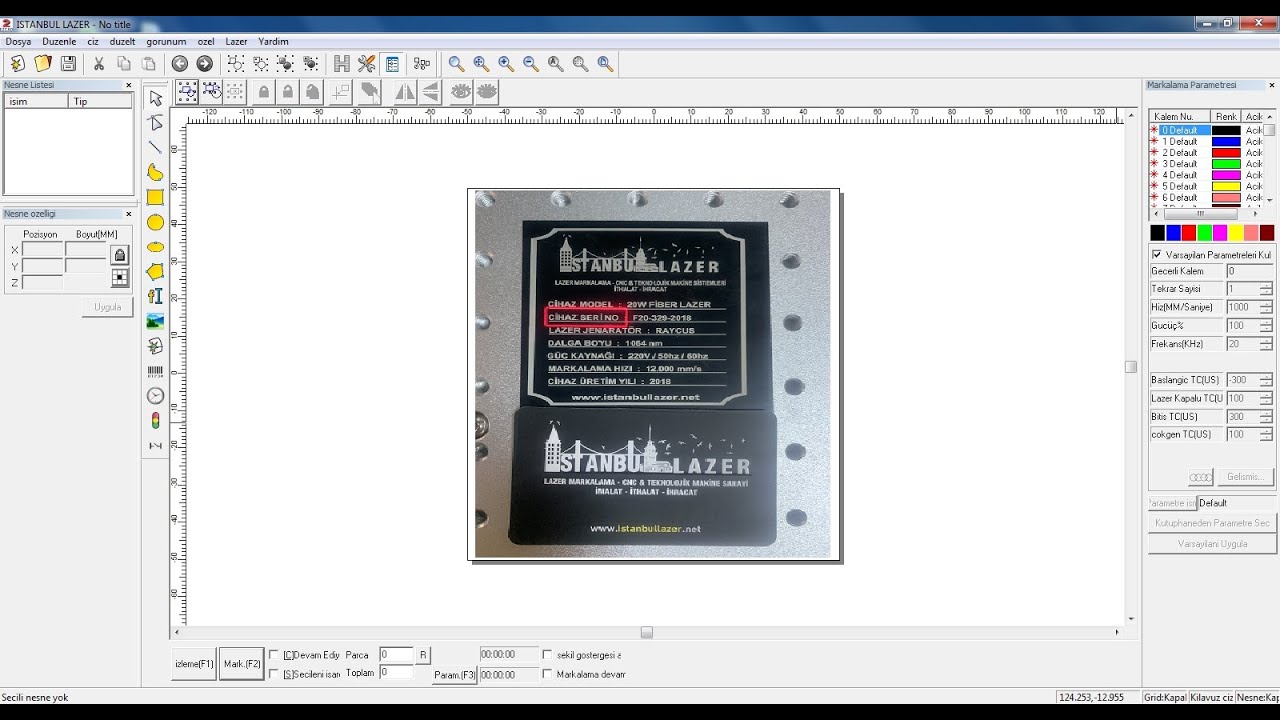Image resolution: width=1280 pixels, height=720 pixels.
Task: Undo with the left arrow icon
Action: pos(180,64)
